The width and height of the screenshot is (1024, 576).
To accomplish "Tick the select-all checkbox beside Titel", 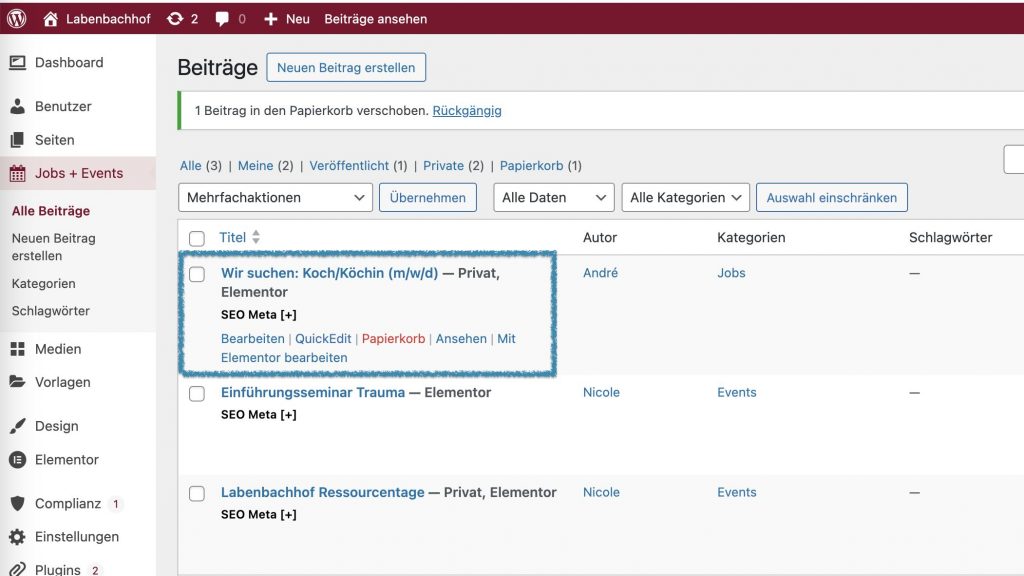I will [197, 238].
